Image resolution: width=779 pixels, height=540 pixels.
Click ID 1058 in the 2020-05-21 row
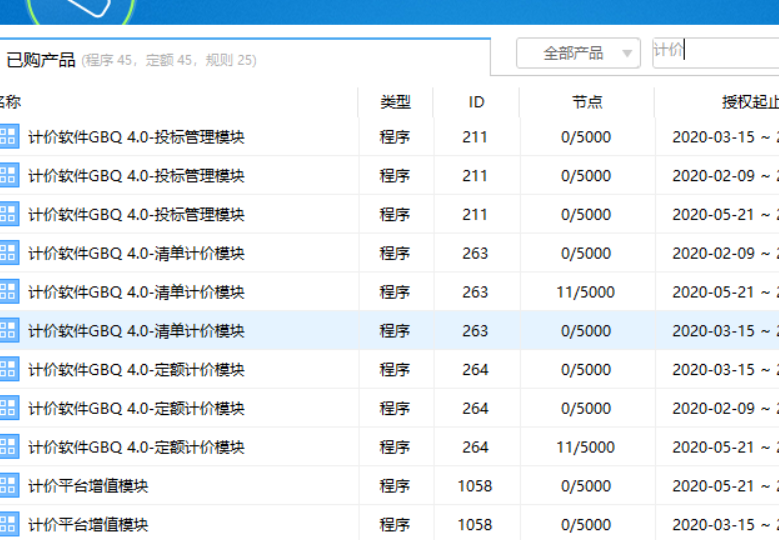click(x=475, y=486)
